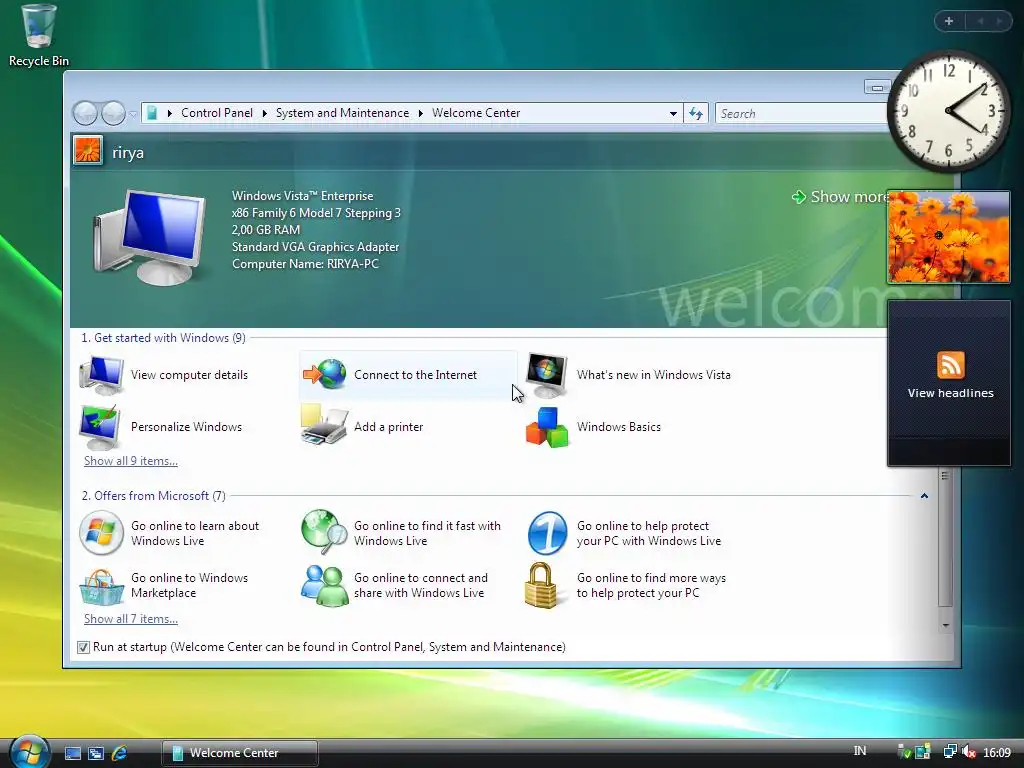
Task: Click the orange flowers slideshow gadget
Action: 948,237
